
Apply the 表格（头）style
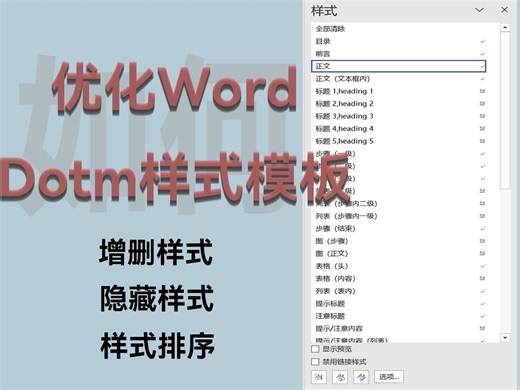coord(399,266)
